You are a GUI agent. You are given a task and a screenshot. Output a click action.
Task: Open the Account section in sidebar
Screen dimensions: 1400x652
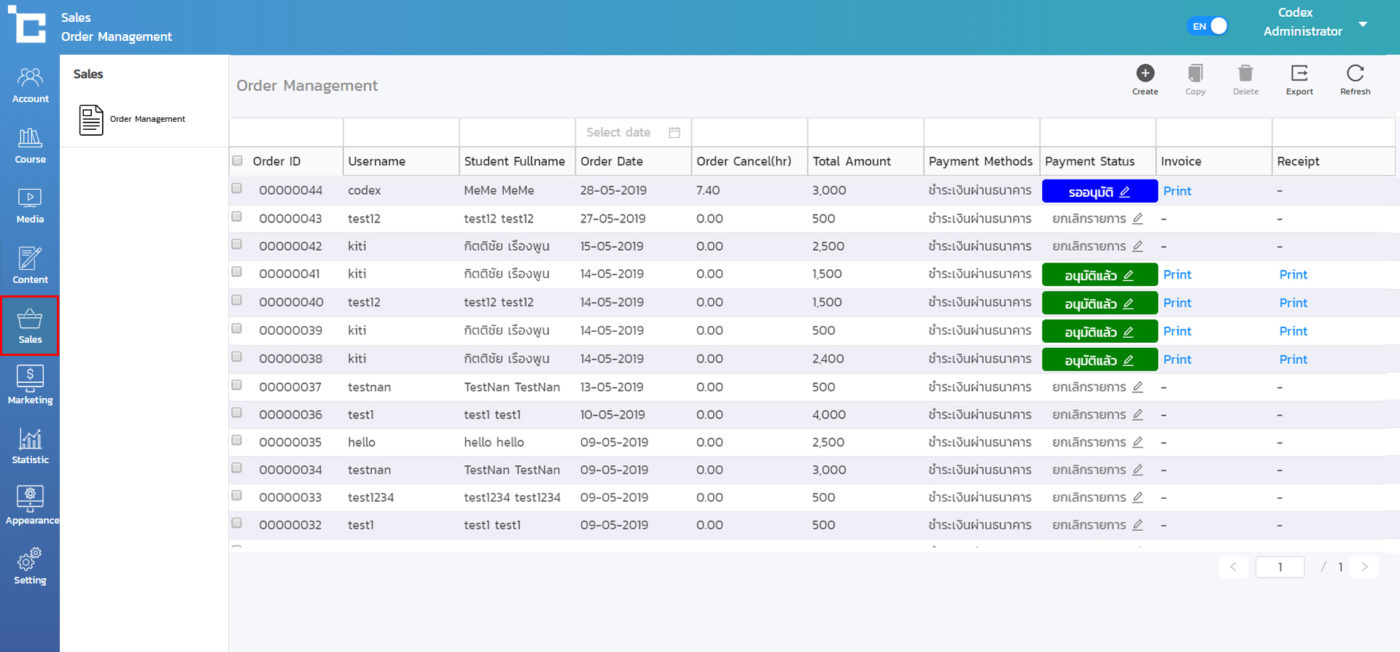[30, 85]
